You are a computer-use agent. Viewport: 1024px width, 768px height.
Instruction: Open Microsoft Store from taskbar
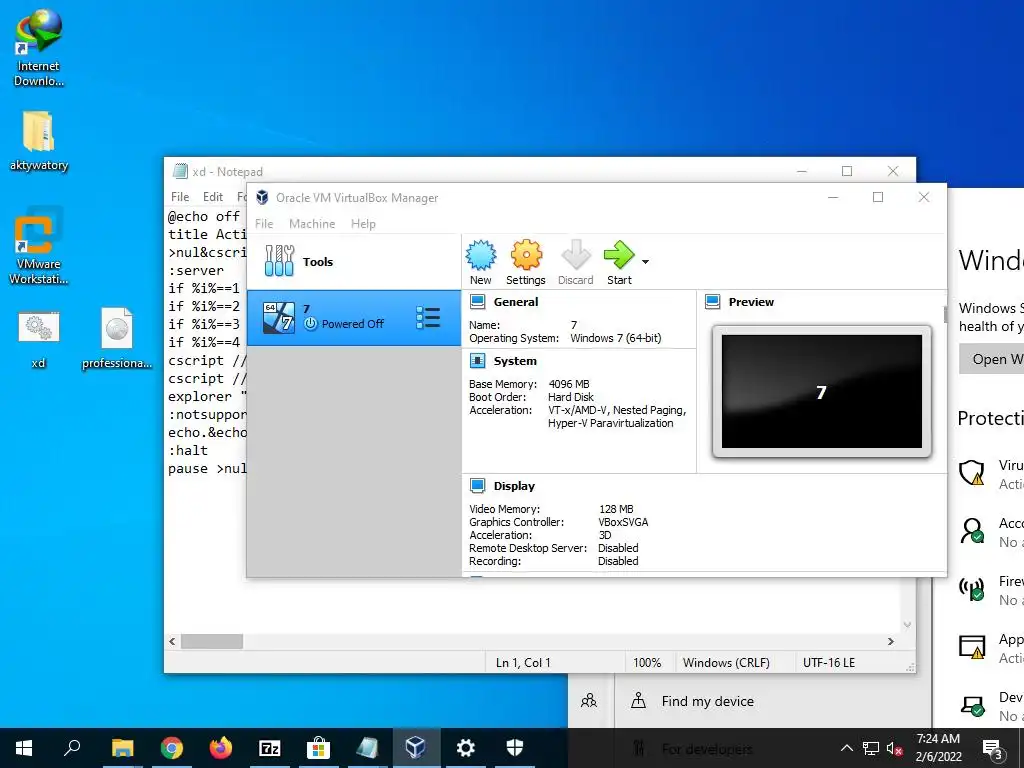319,748
